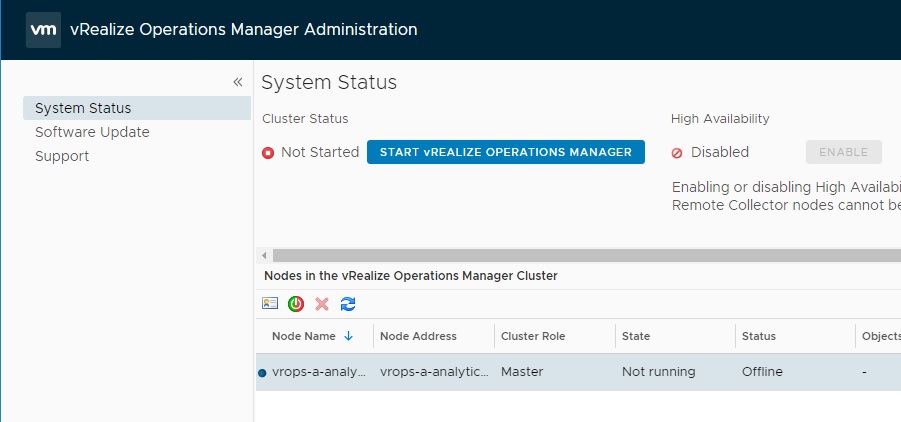Screen dimensions: 901x422
Task: Click the red Not Started status icon
Action: click(x=268, y=153)
